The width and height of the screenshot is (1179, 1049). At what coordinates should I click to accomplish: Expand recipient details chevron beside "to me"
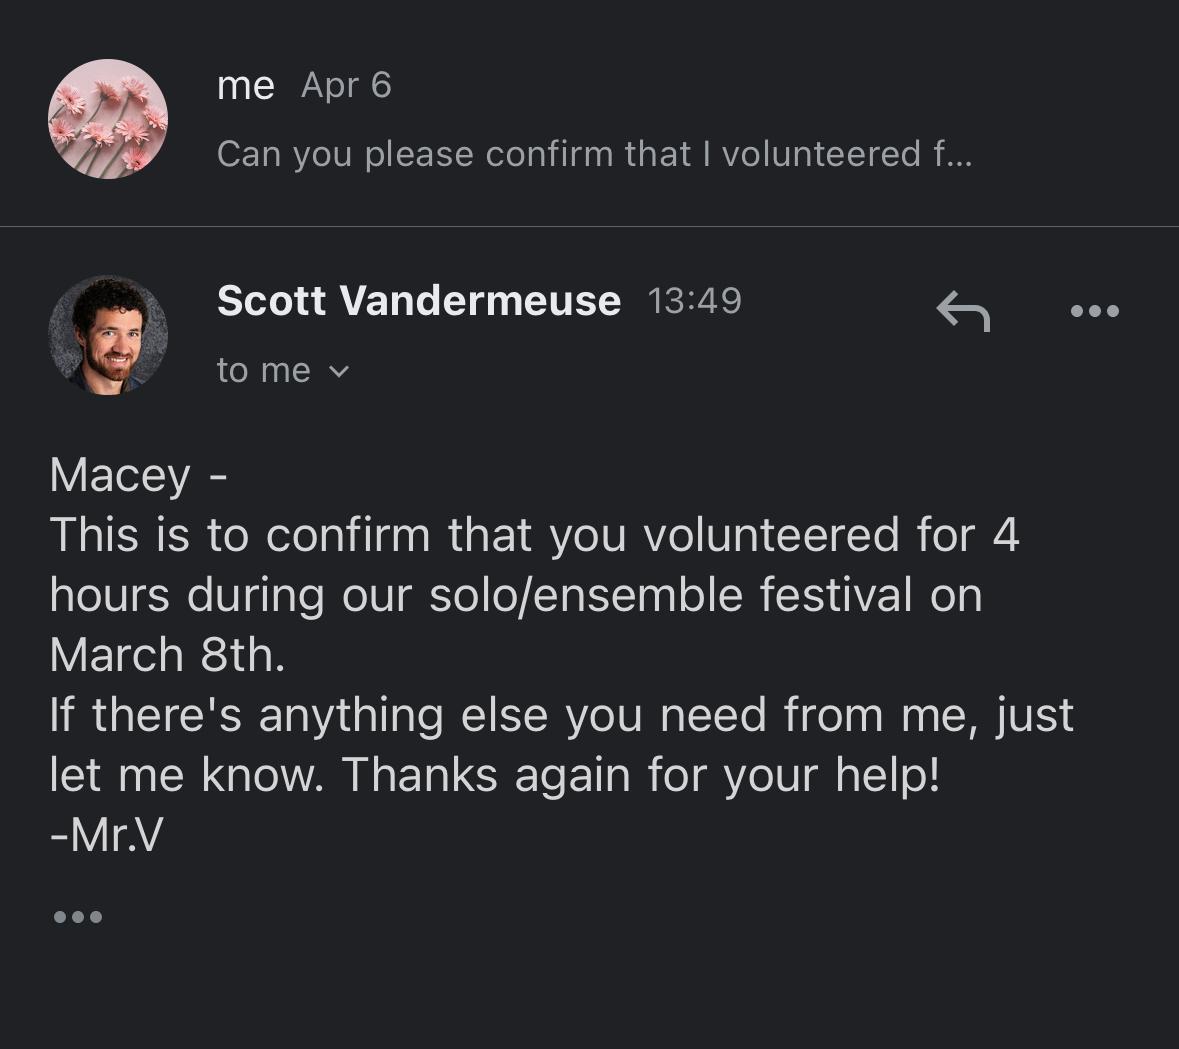(339, 372)
